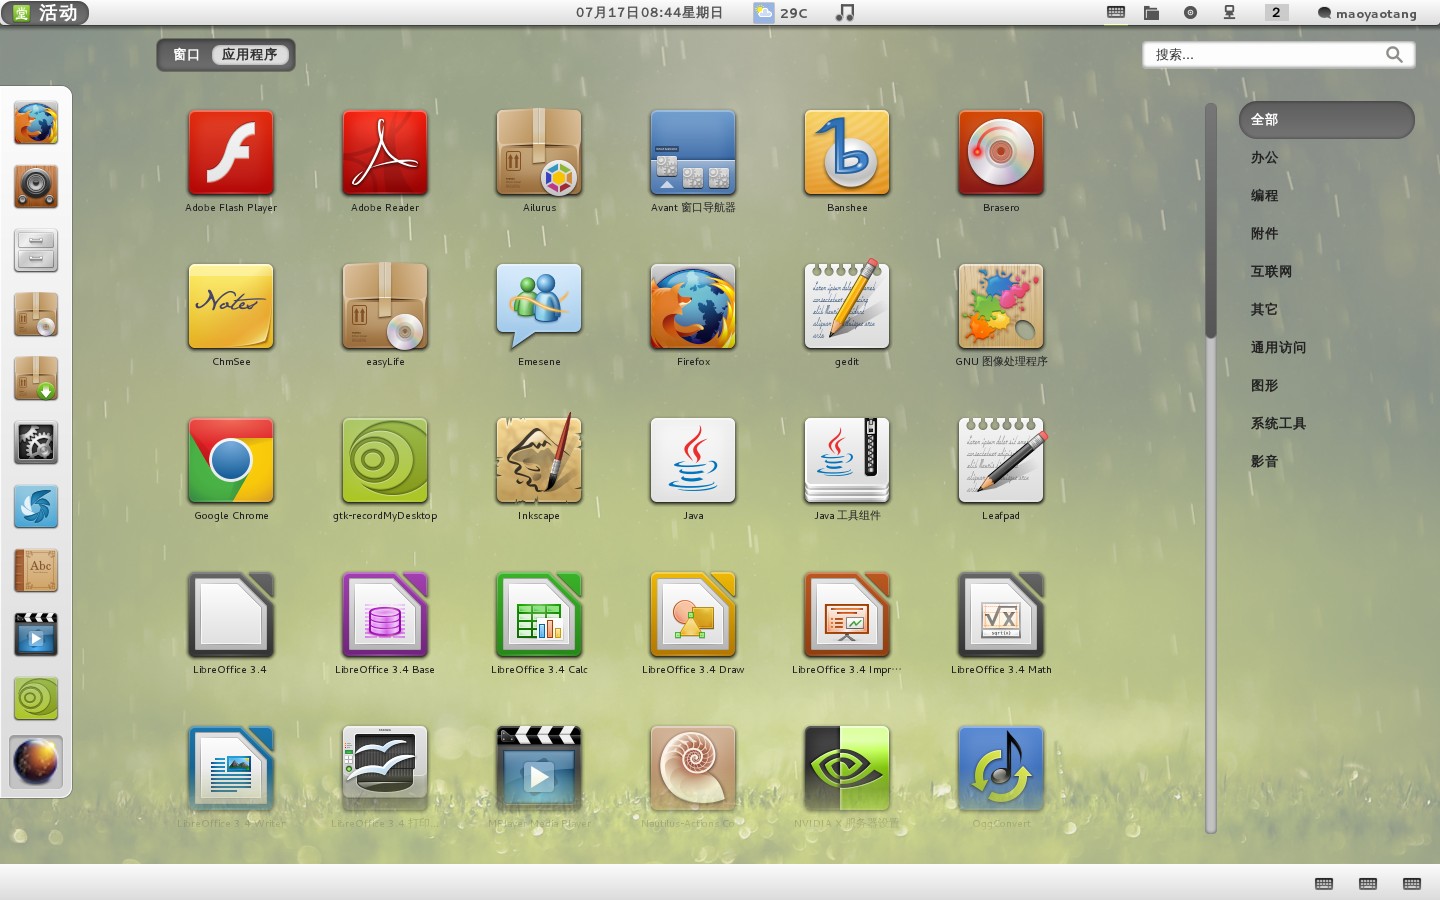Open the clock and calendar menu
The height and width of the screenshot is (900, 1440).
tap(649, 13)
